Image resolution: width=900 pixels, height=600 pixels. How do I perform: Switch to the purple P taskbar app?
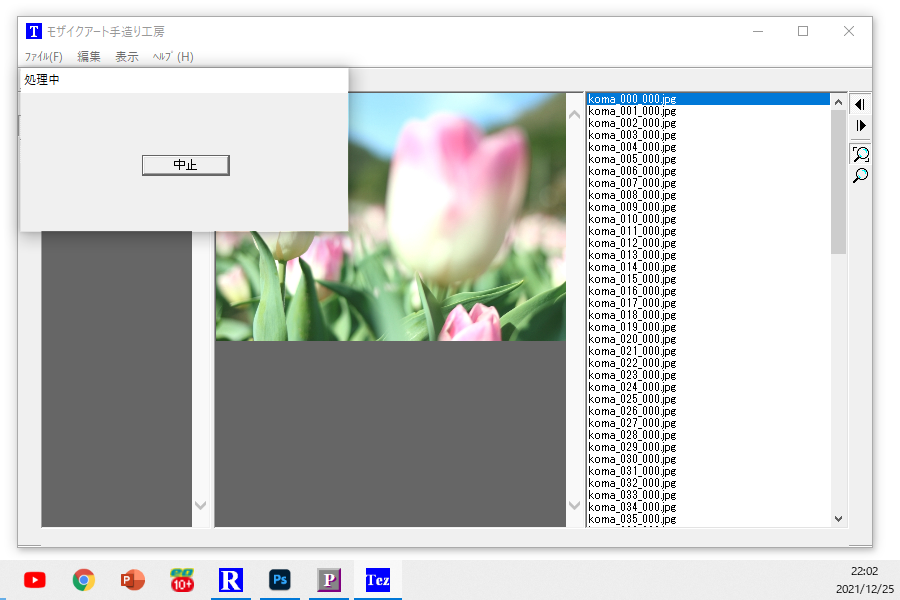click(329, 580)
